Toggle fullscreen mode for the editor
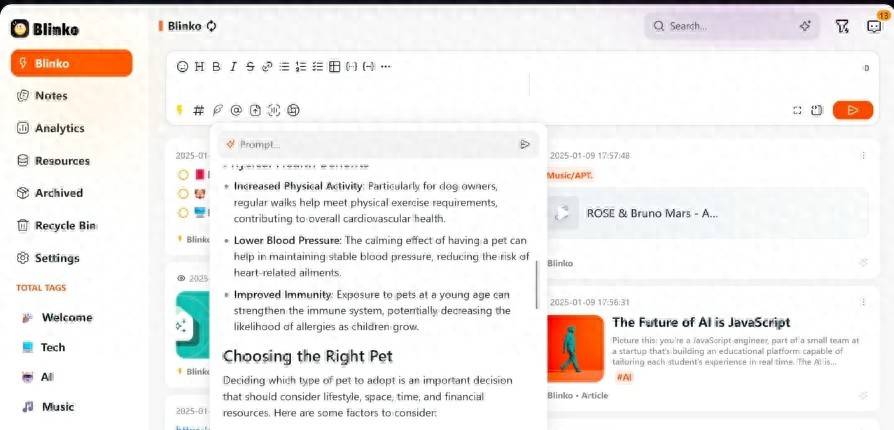This screenshot has width=894, height=430. tap(797, 110)
